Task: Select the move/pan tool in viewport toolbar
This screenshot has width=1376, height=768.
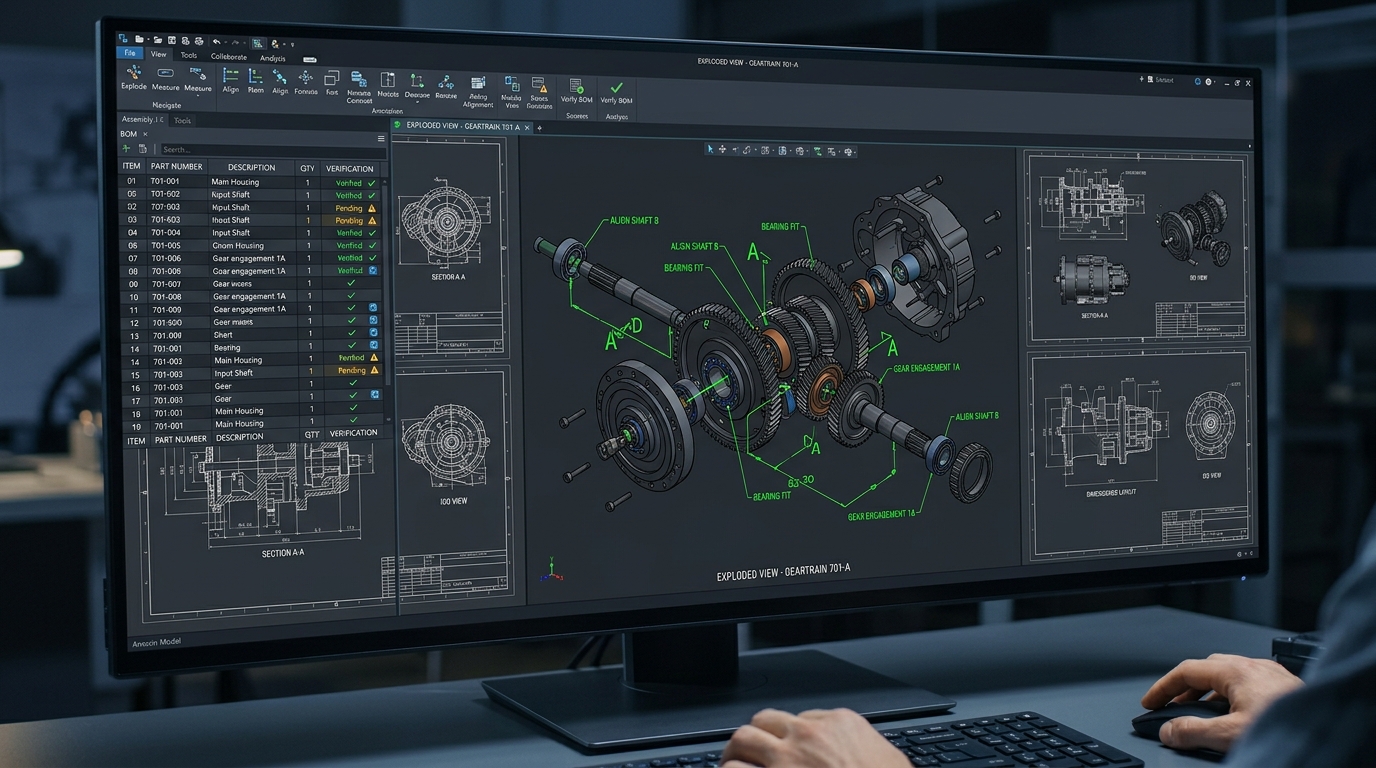Action: point(723,150)
